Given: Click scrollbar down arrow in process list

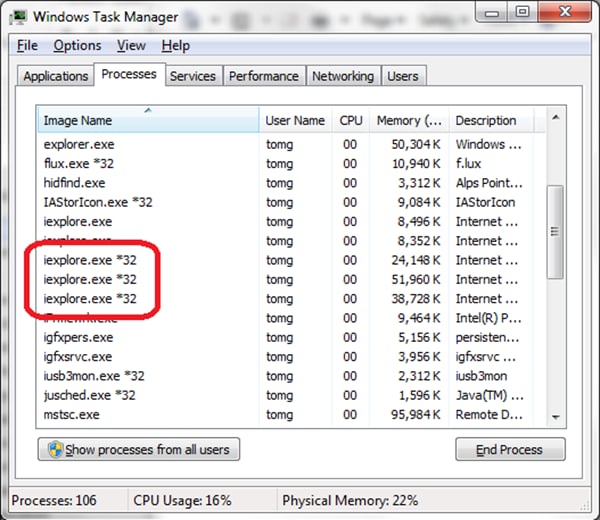Looking at the screenshot, I should click(x=556, y=417).
